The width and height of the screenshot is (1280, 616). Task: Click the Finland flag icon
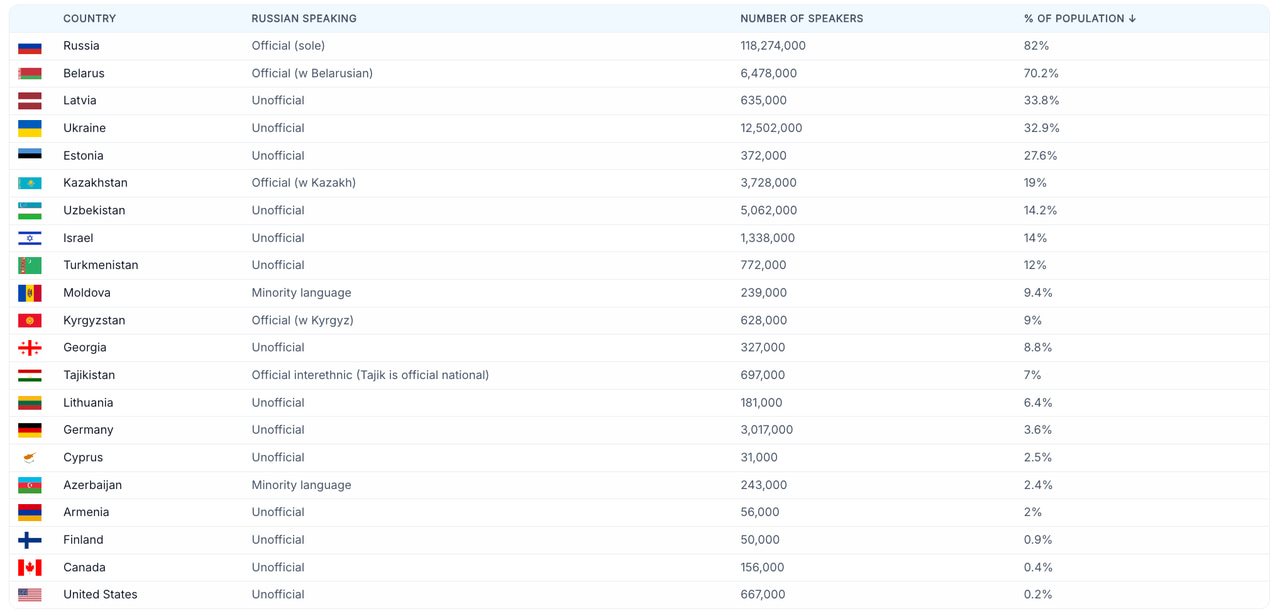[x=30, y=540]
